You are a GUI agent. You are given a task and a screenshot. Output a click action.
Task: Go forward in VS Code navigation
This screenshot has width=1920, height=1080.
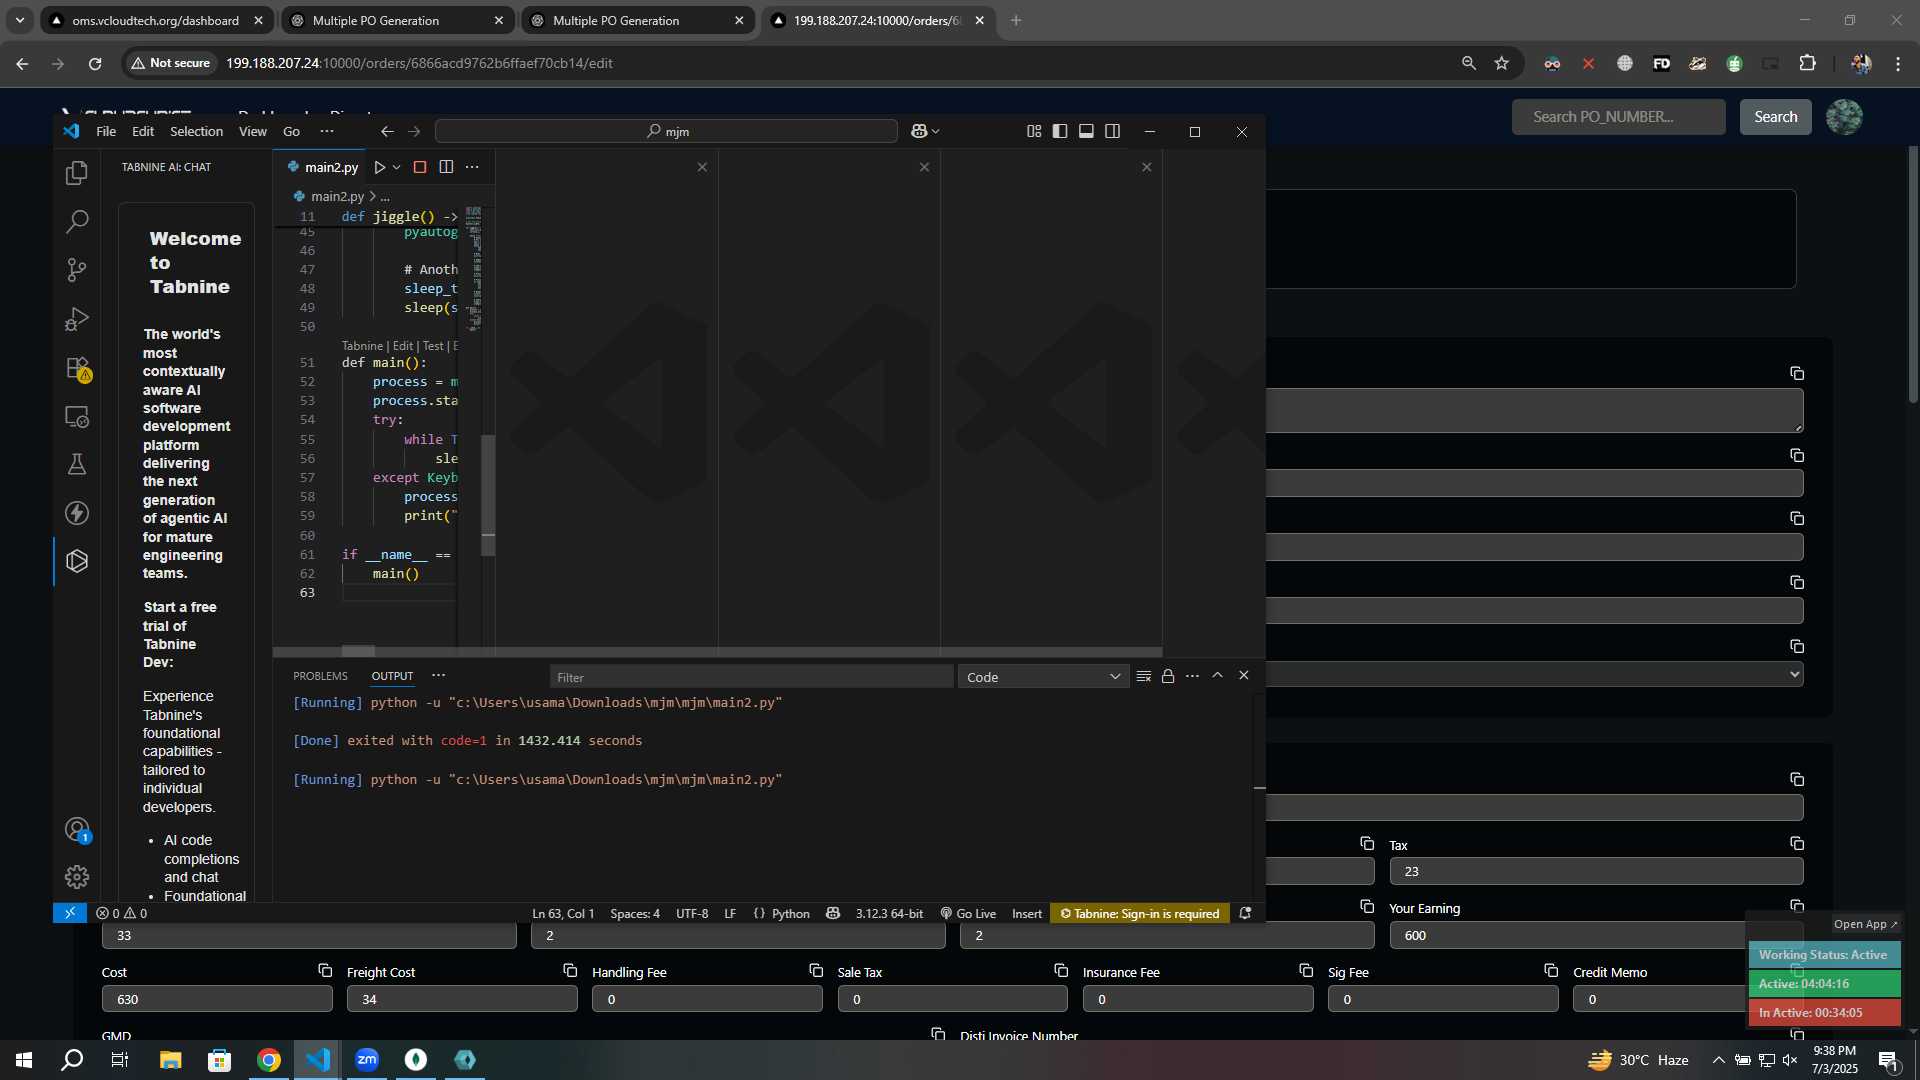tap(414, 131)
